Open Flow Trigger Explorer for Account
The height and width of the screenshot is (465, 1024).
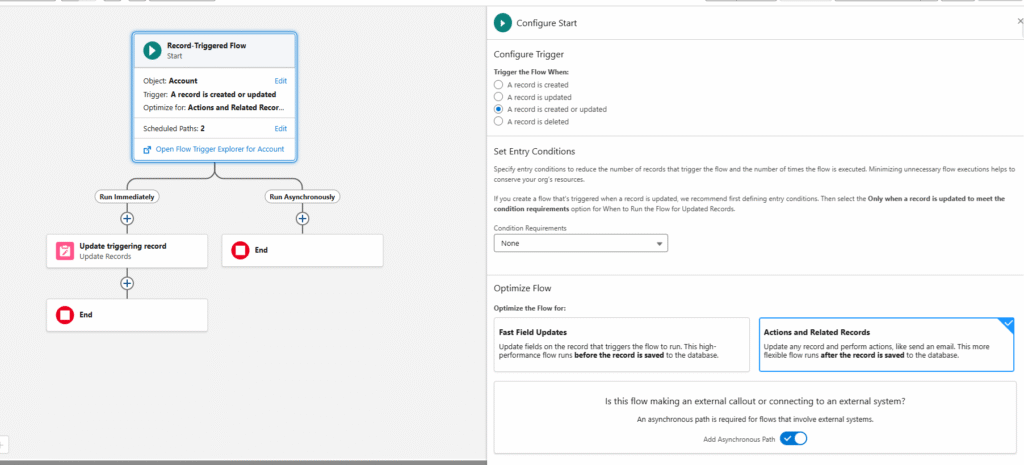pyautogui.click(x=219, y=149)
